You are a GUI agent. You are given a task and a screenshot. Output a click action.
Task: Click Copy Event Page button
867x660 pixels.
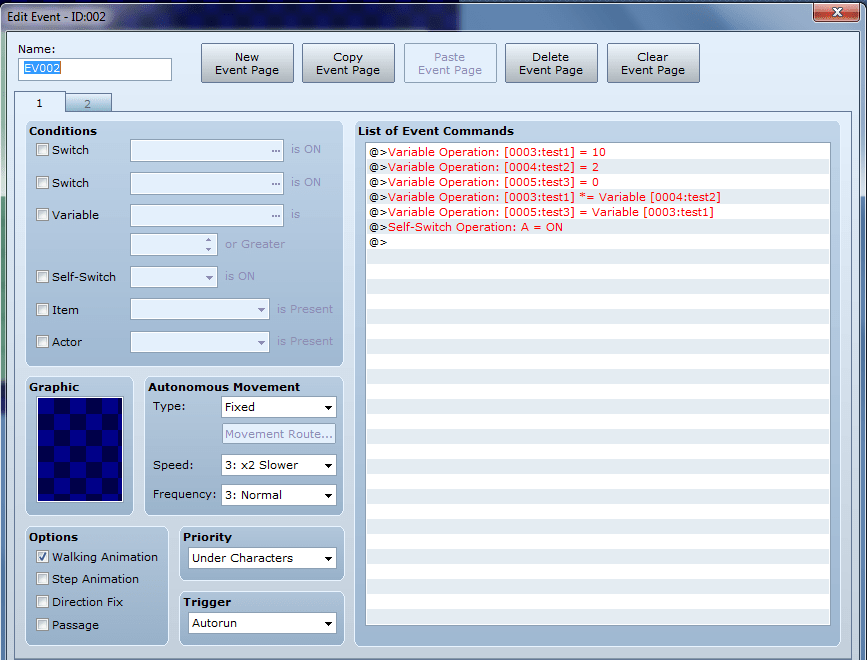coord(348,63)
